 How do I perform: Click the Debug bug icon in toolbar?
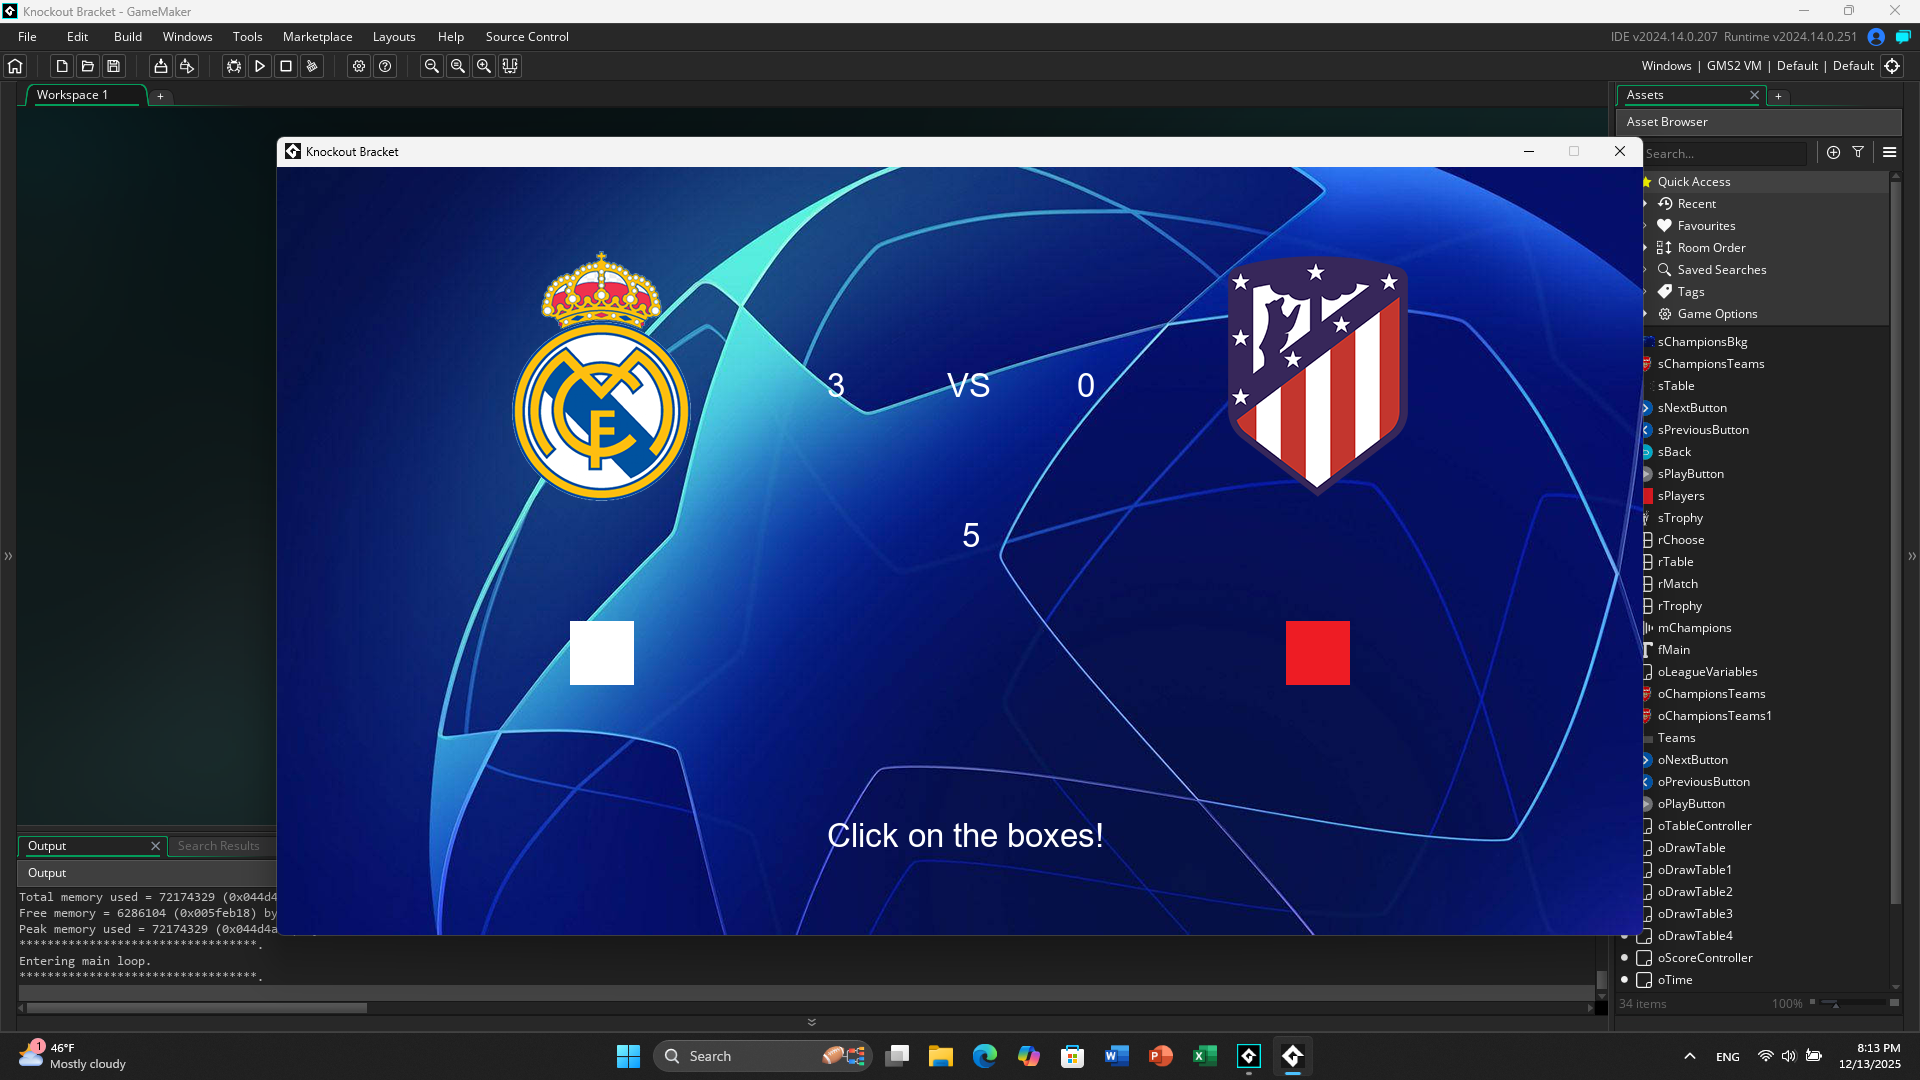coord(233,66)
